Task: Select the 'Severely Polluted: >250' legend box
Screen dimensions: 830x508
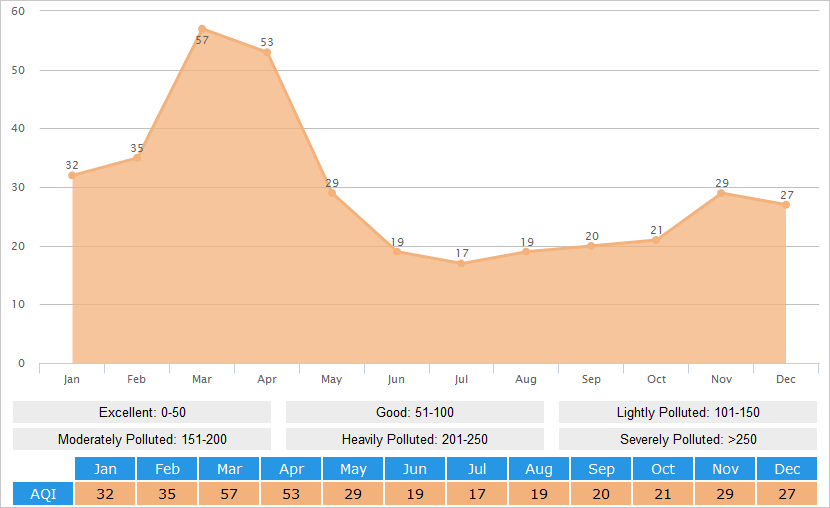Action: 688,439
